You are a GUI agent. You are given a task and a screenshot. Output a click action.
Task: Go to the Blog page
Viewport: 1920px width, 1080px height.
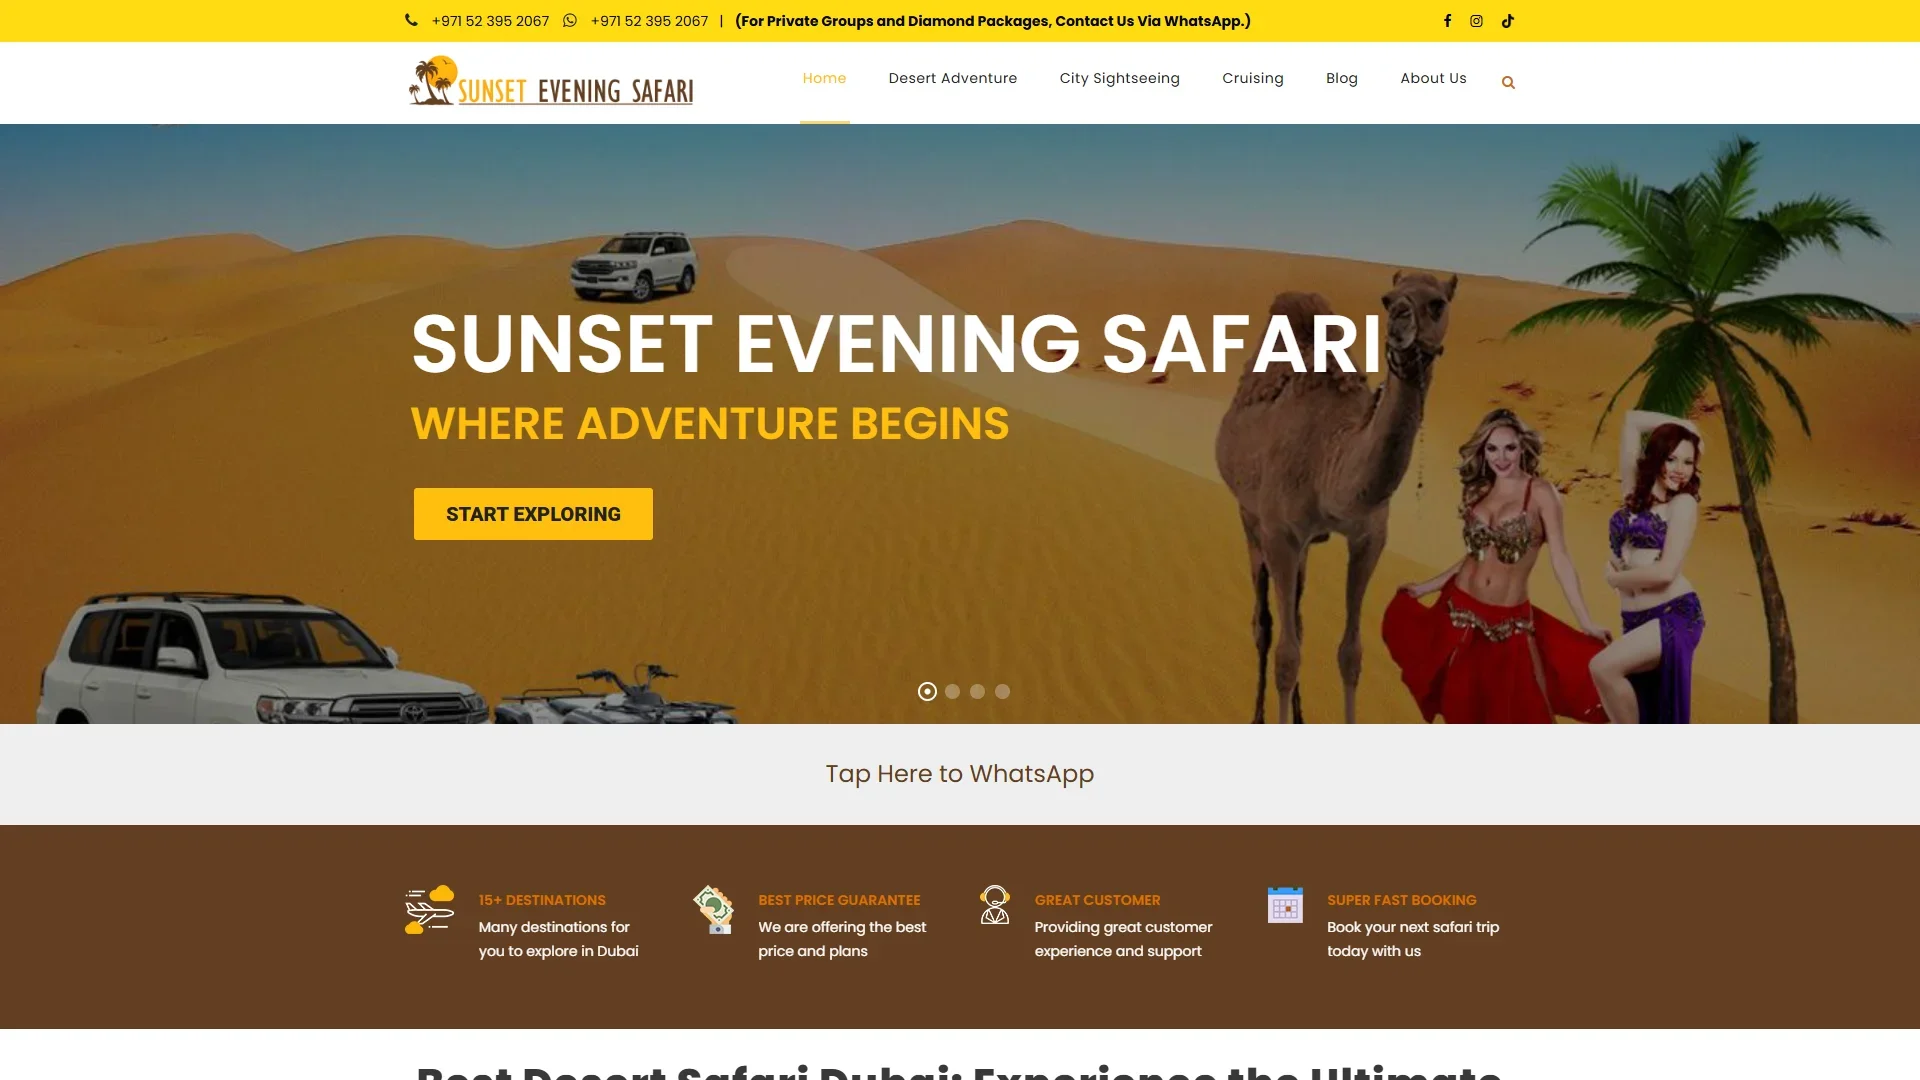coord(1342,78)
